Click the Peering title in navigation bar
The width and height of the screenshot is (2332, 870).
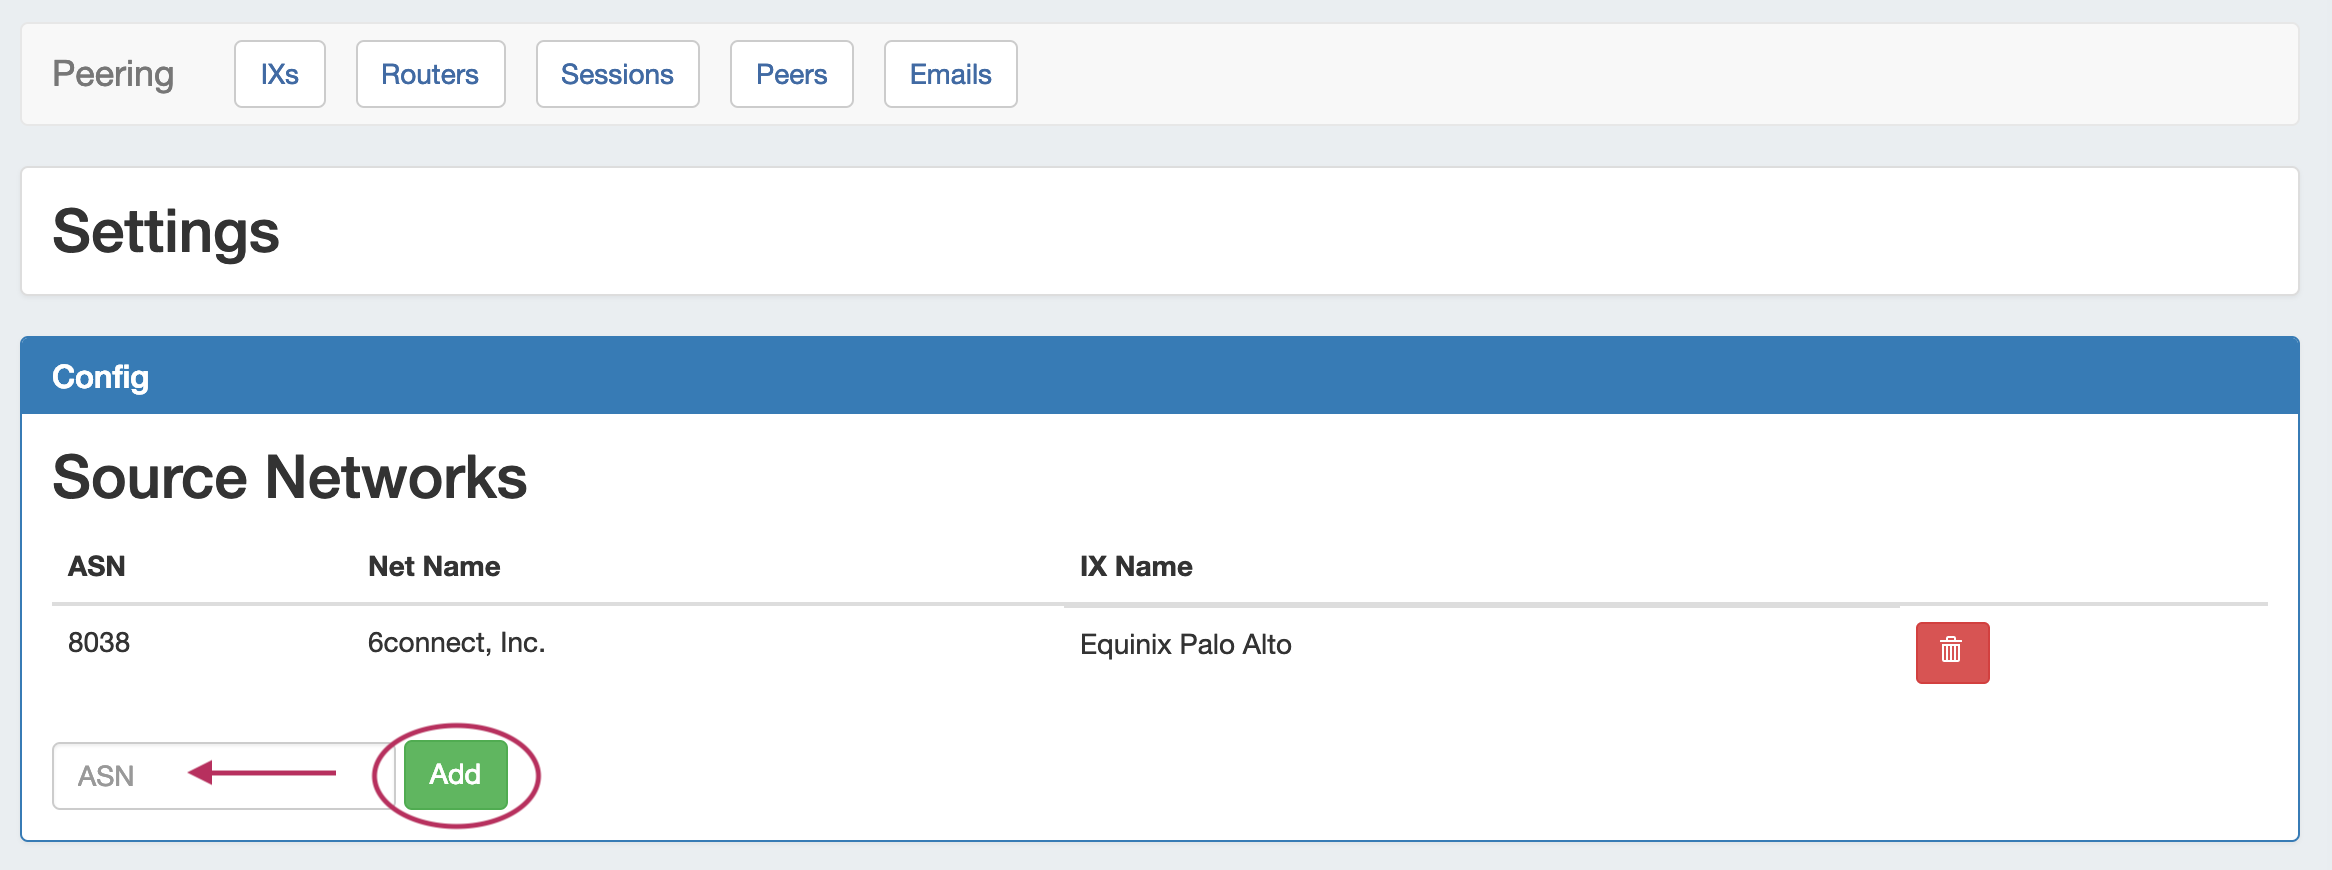click(x=113, y=74)
